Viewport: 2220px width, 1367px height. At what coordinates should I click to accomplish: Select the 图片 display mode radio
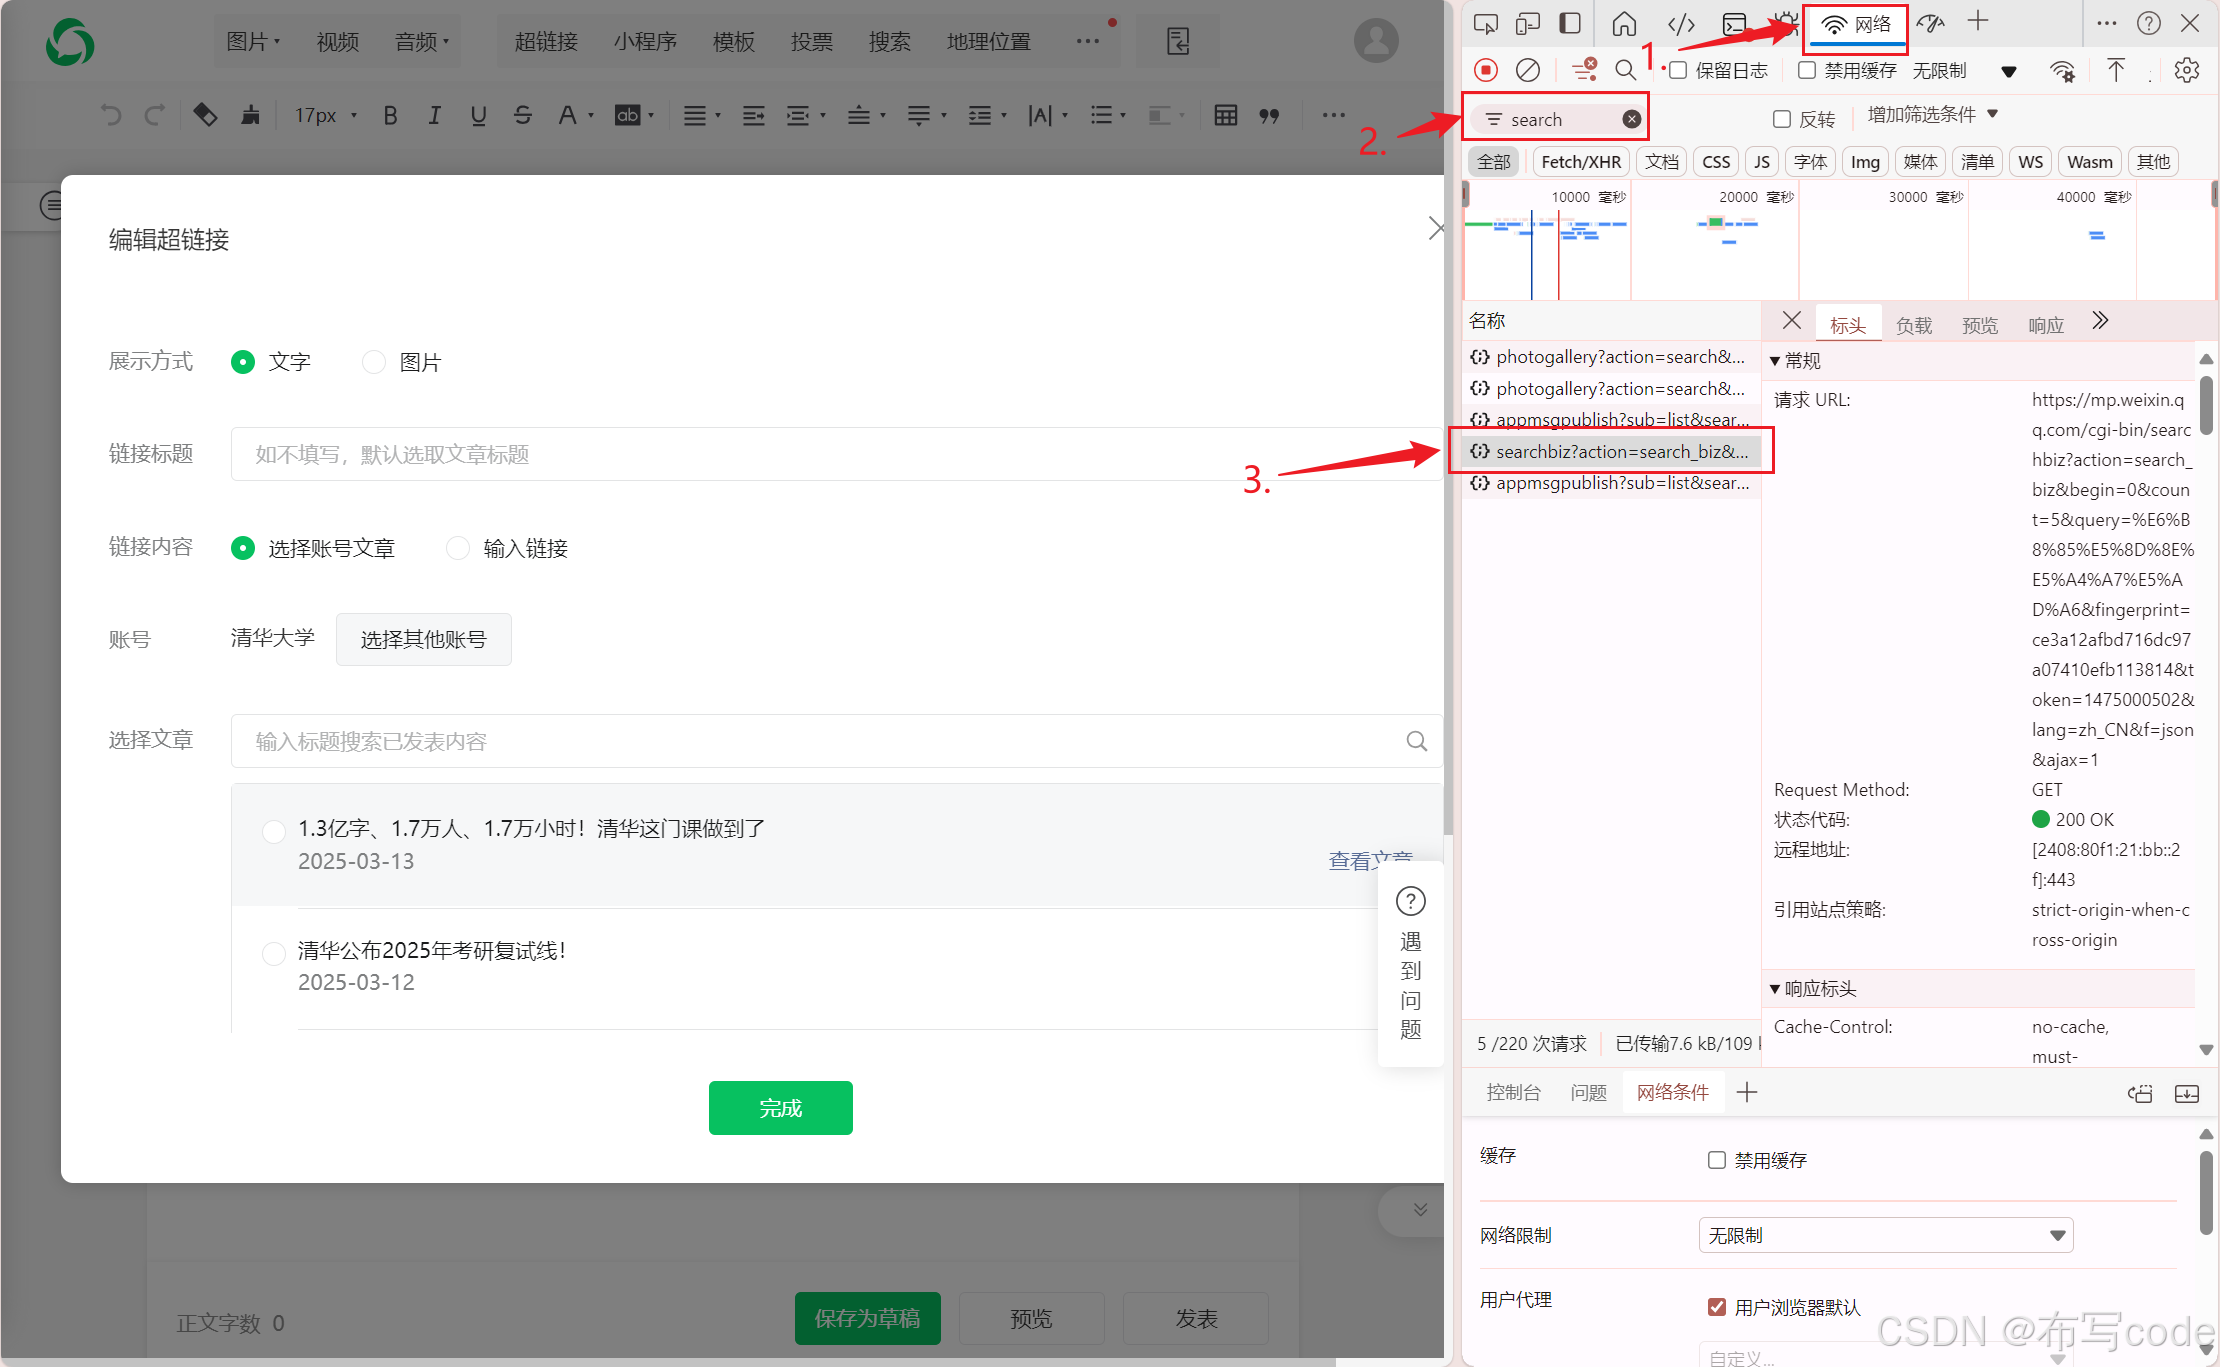374,362
